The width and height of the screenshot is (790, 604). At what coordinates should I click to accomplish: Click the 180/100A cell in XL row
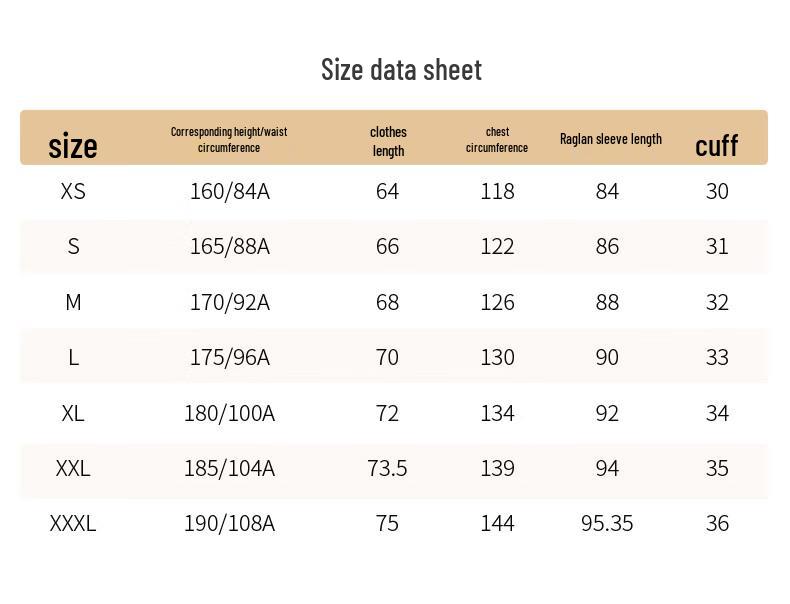(229, 413)
